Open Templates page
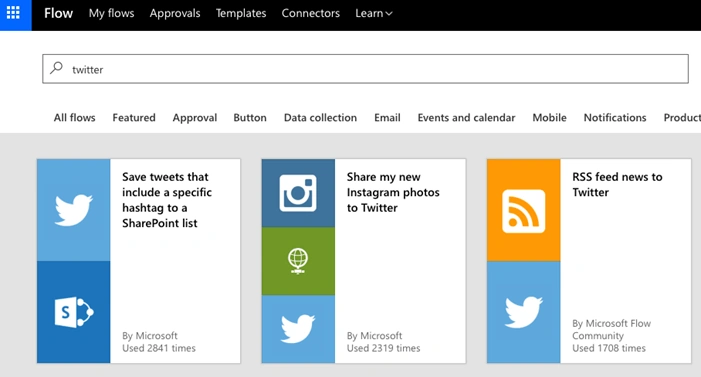Viewport: 701px width, 377px height. click(241, 13)
